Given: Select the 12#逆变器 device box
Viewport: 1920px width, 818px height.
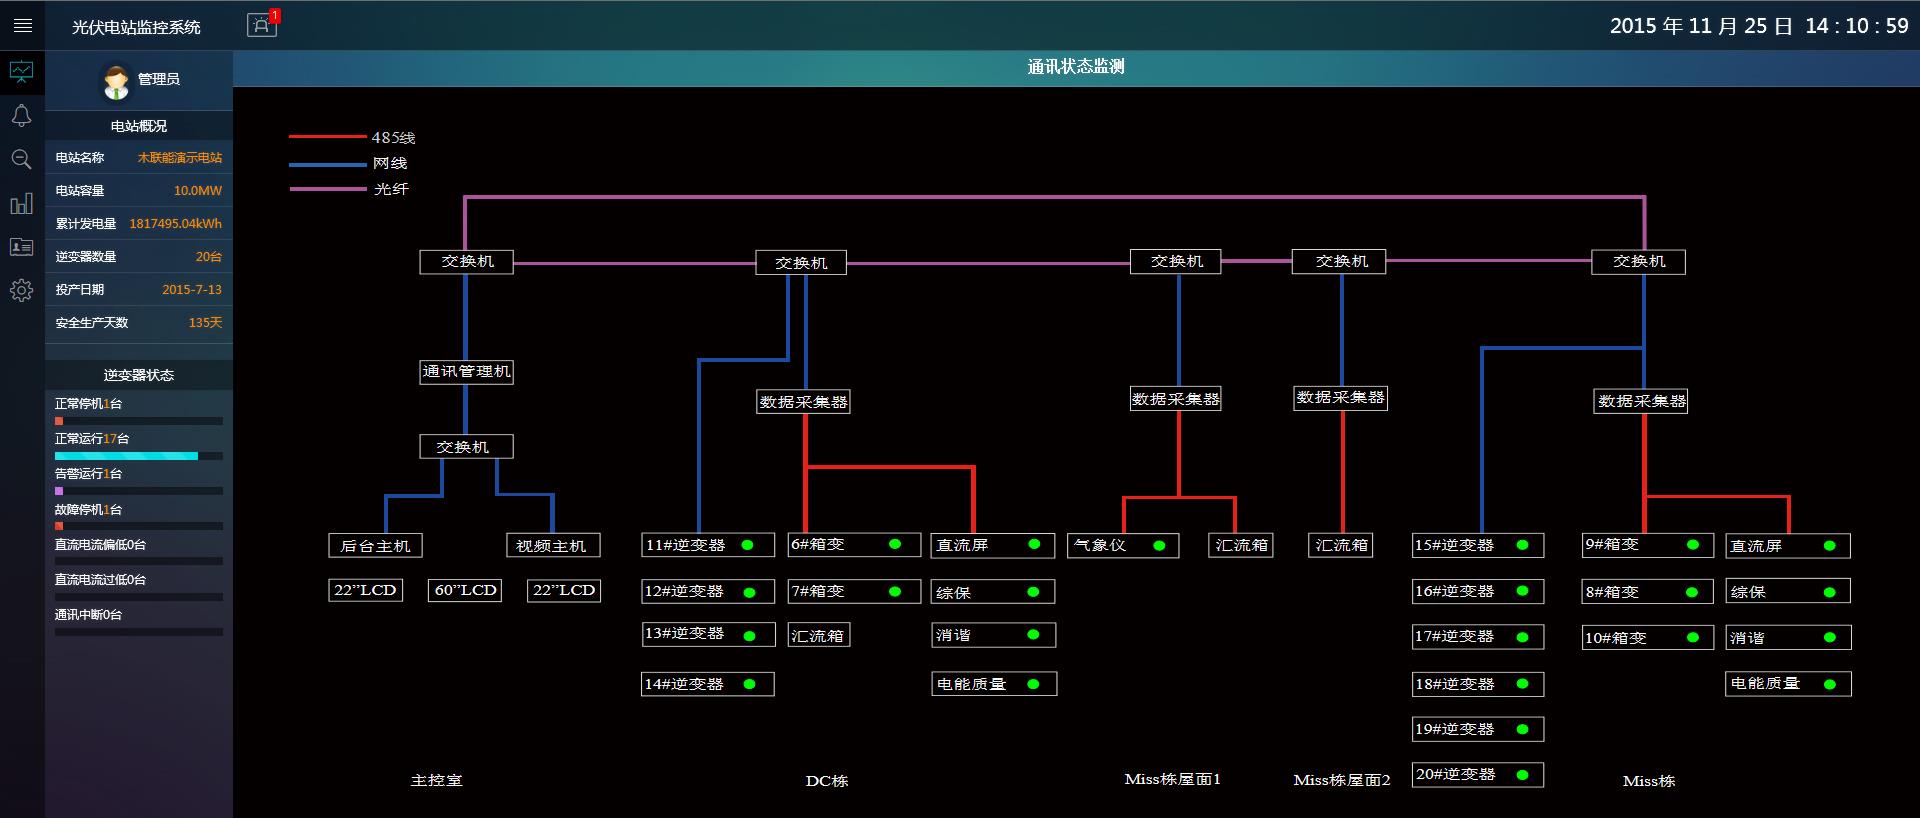Looking at the screenshot, I should (x=708, y=591).
